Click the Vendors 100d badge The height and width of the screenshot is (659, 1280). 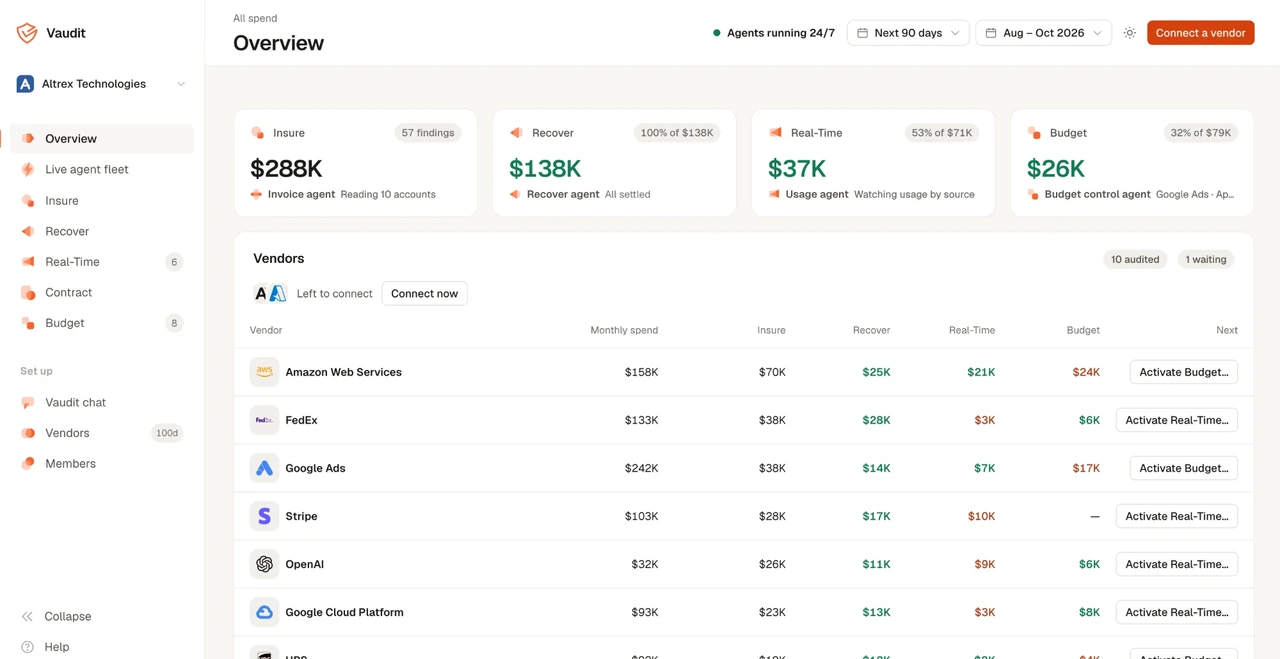(x=167, y=433)
